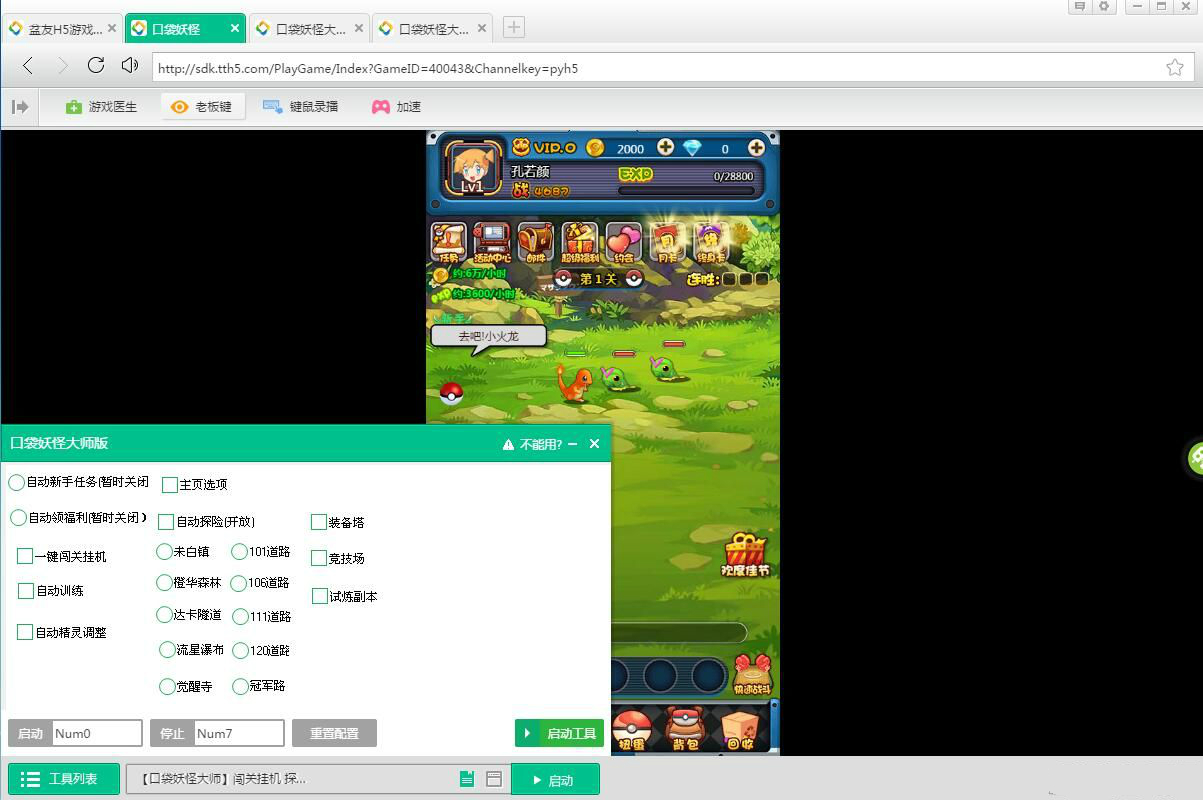Image resolution: width=1203 pixels, height=800 pixels.
Task: Enable 主页选项 checkbox
Action: click(170, 484)
